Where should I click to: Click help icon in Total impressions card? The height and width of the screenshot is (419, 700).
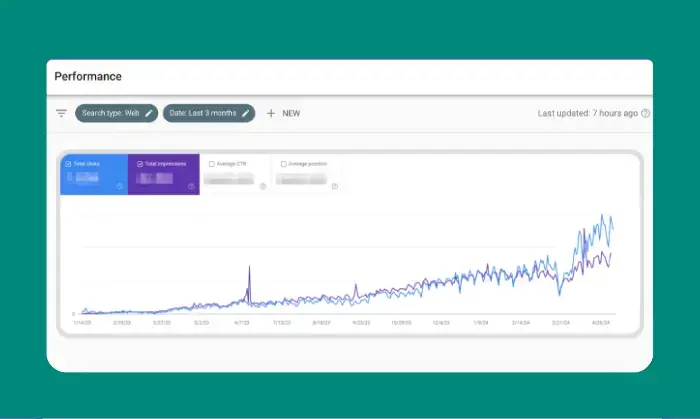190,186
